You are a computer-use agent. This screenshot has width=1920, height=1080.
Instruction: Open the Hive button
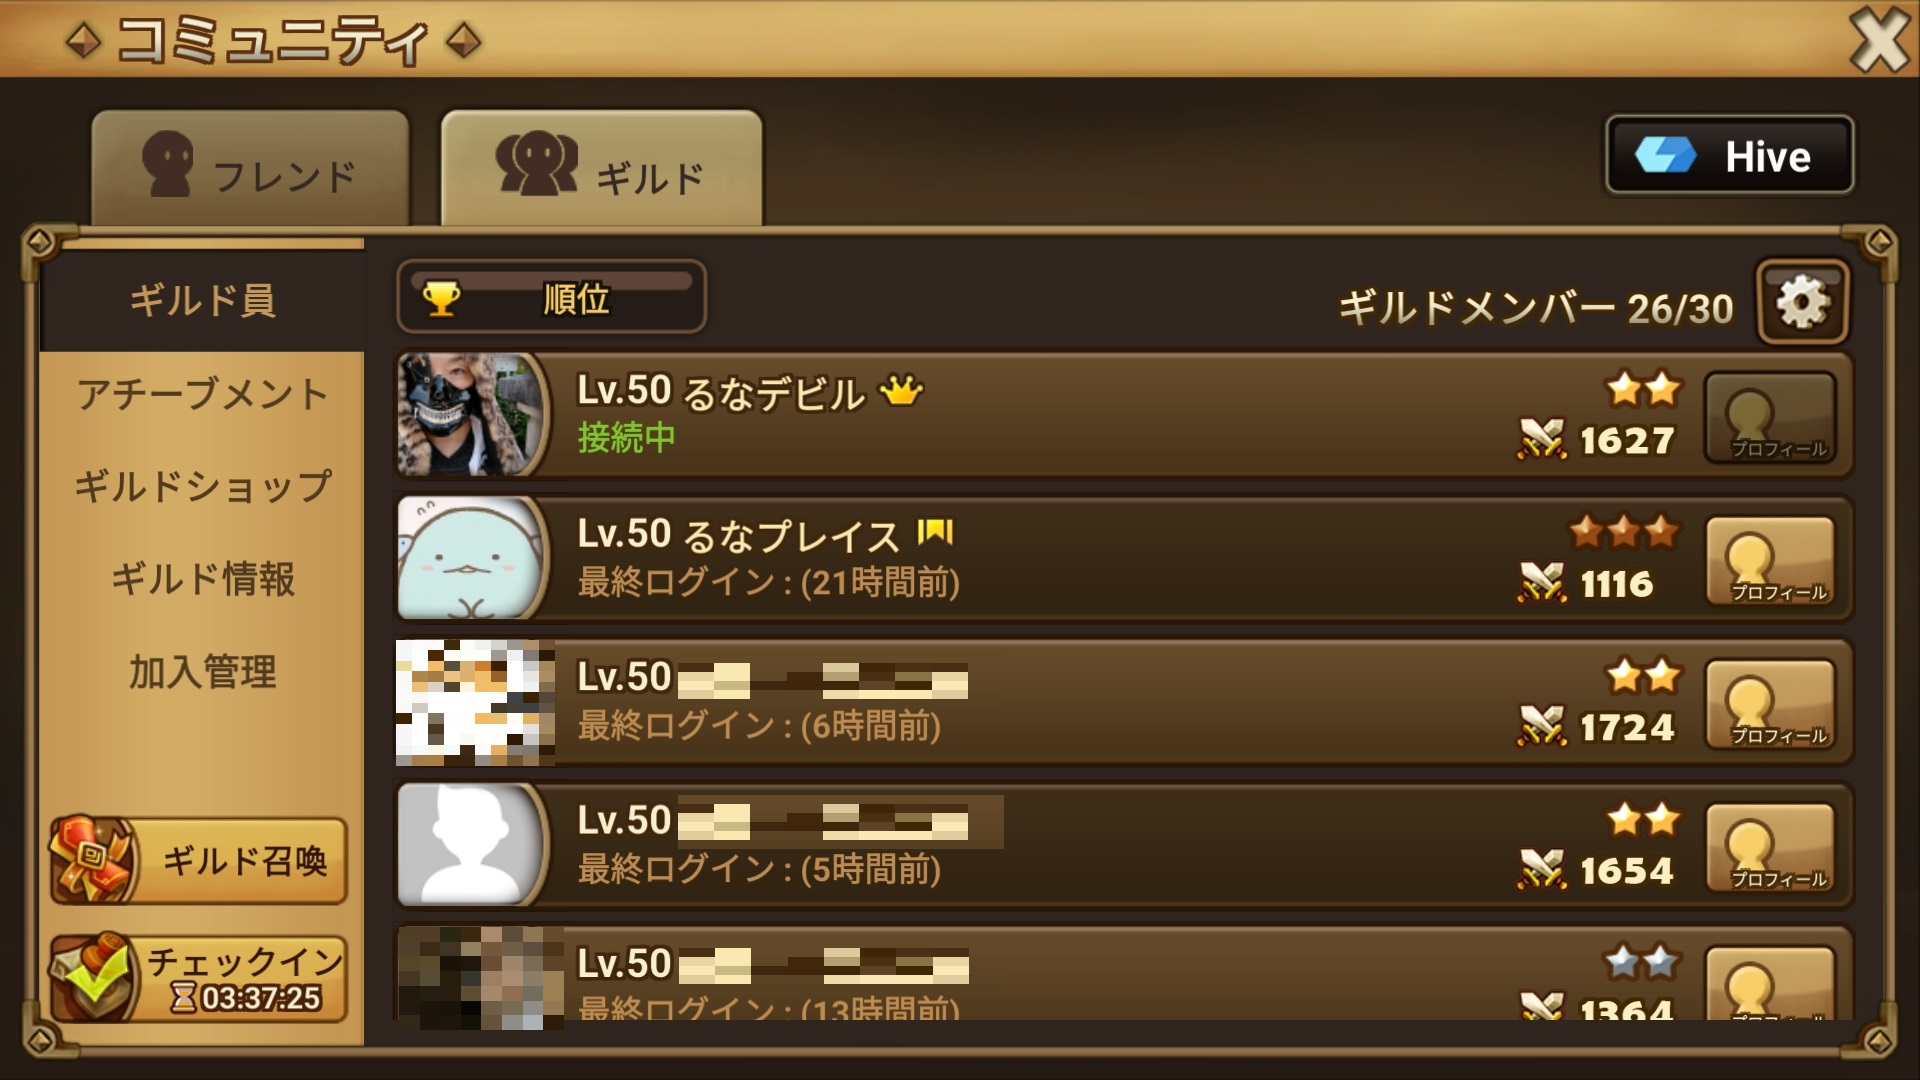pos(1729,155)
